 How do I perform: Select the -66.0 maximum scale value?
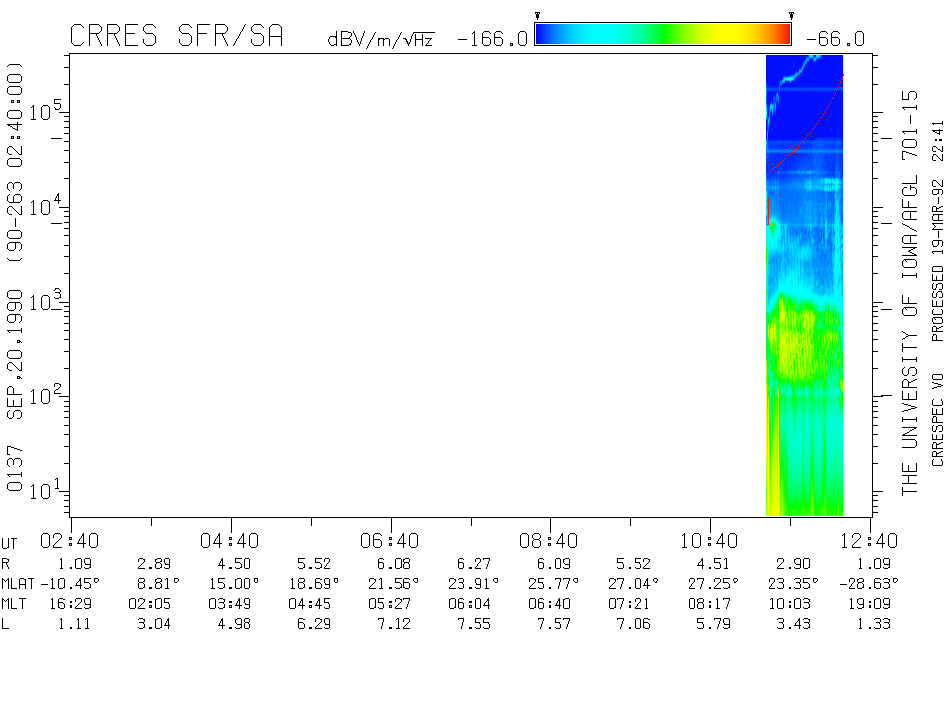(x=834, y=39)
